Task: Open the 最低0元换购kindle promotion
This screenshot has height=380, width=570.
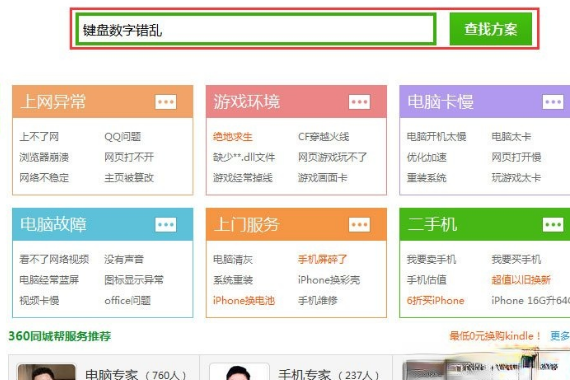Action: coord(495,336)
